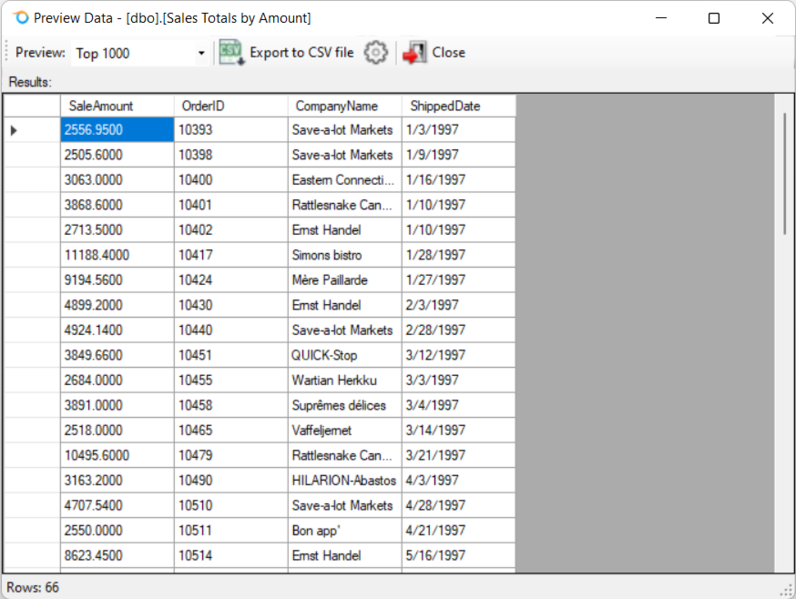Select the shipped date 5/16/1997 cell
Image resolution: width=796 pixels, height=599 pixels.
(458, 555)
